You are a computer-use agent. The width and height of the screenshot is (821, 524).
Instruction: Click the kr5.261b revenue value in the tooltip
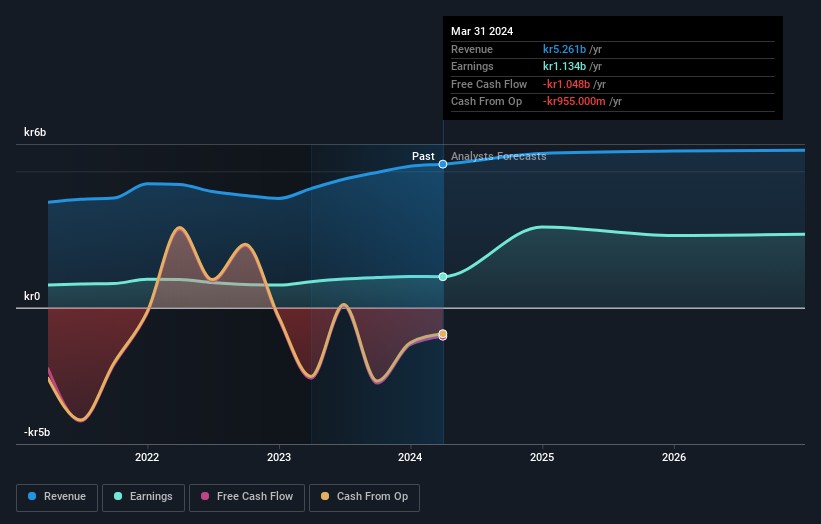tap(564, 49)
